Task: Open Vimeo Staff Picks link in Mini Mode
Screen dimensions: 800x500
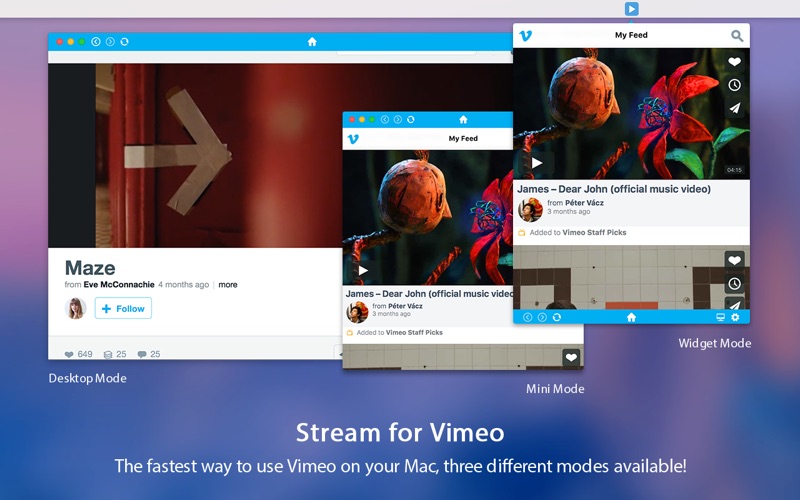Action: coord(414,332)
